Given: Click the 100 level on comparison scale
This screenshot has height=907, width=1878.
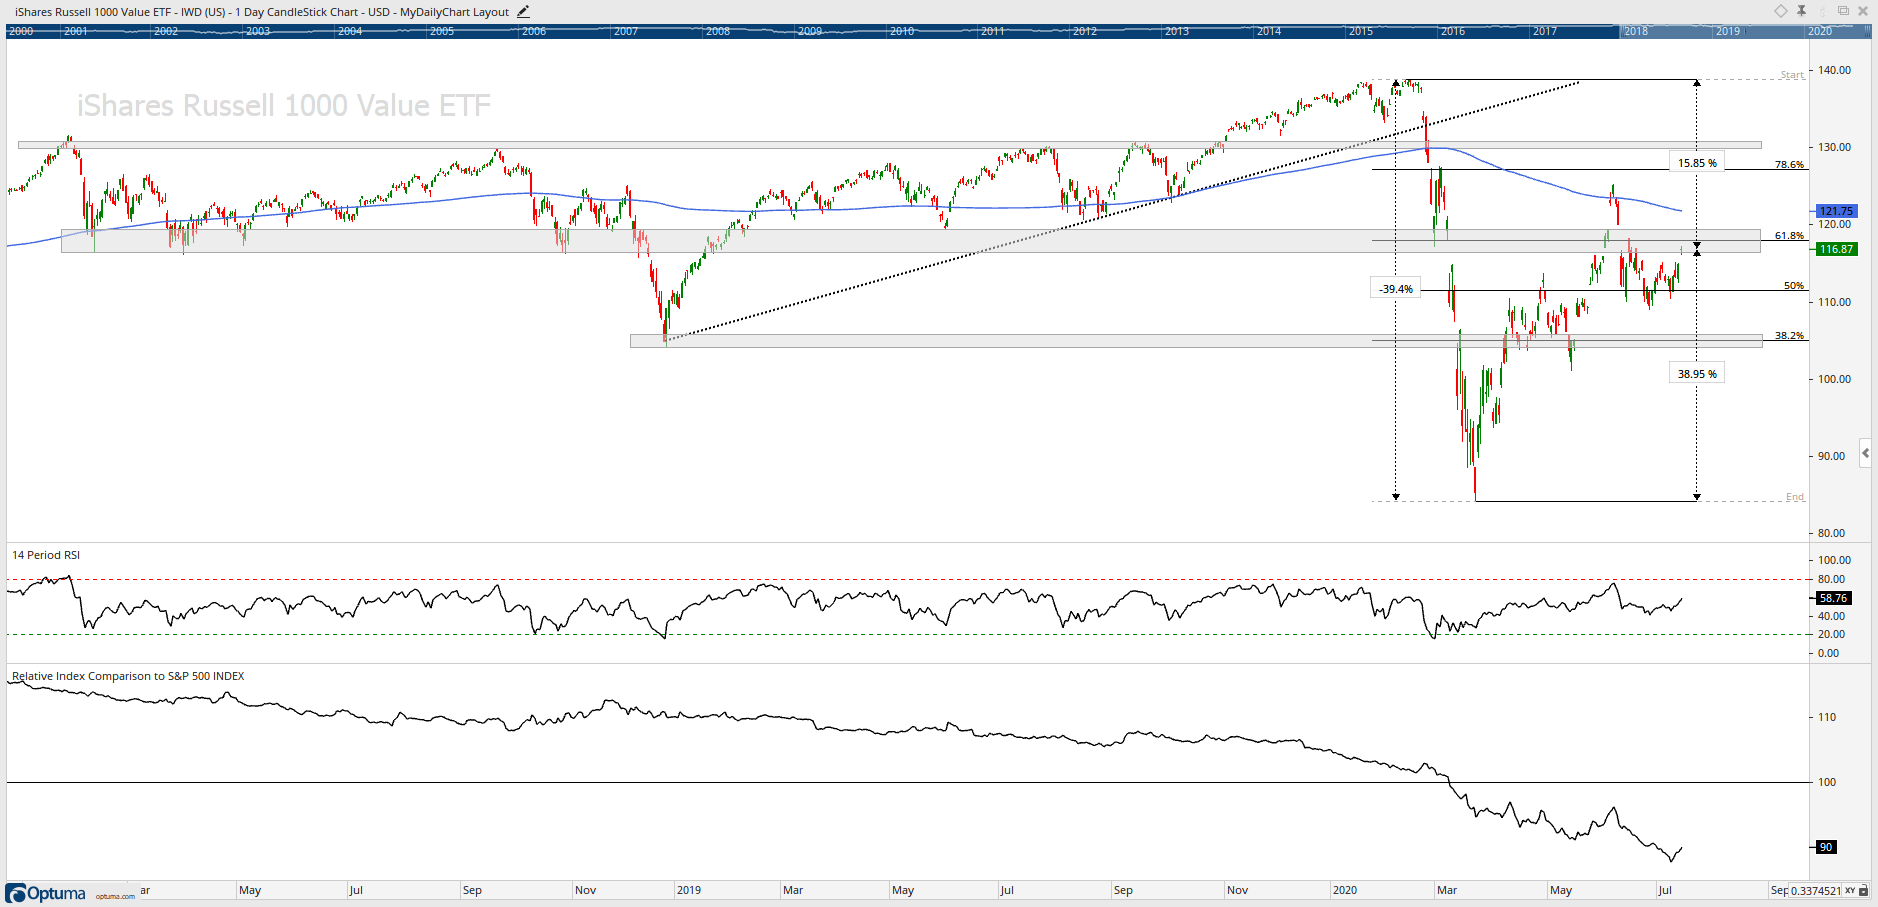Looking at the screenshot, I should pos(1827,782).
